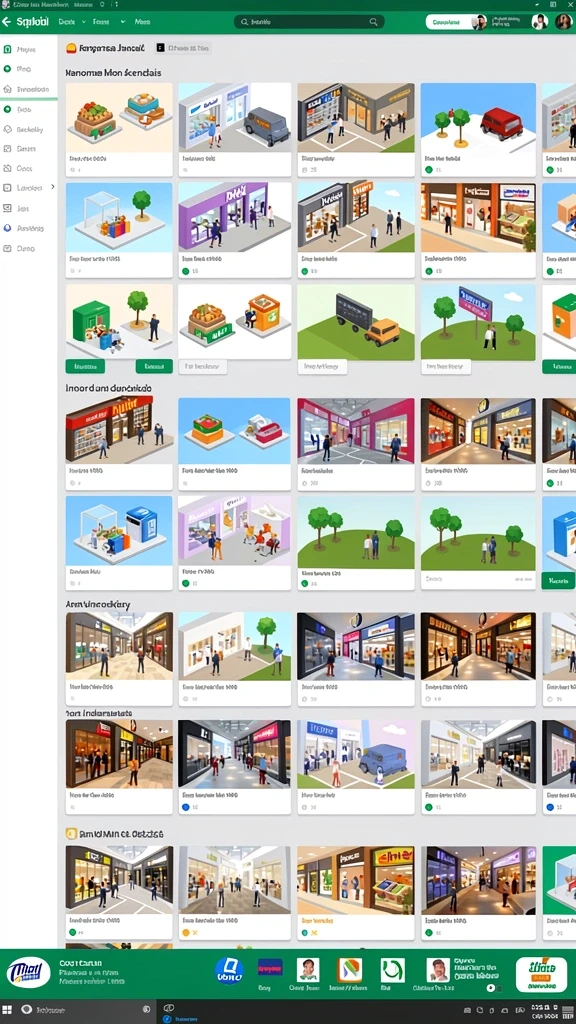The width and height of the screenshot is (576, 1024).
Task: Click the left green button under the green kiosk card
Action: tap(85, 366)
